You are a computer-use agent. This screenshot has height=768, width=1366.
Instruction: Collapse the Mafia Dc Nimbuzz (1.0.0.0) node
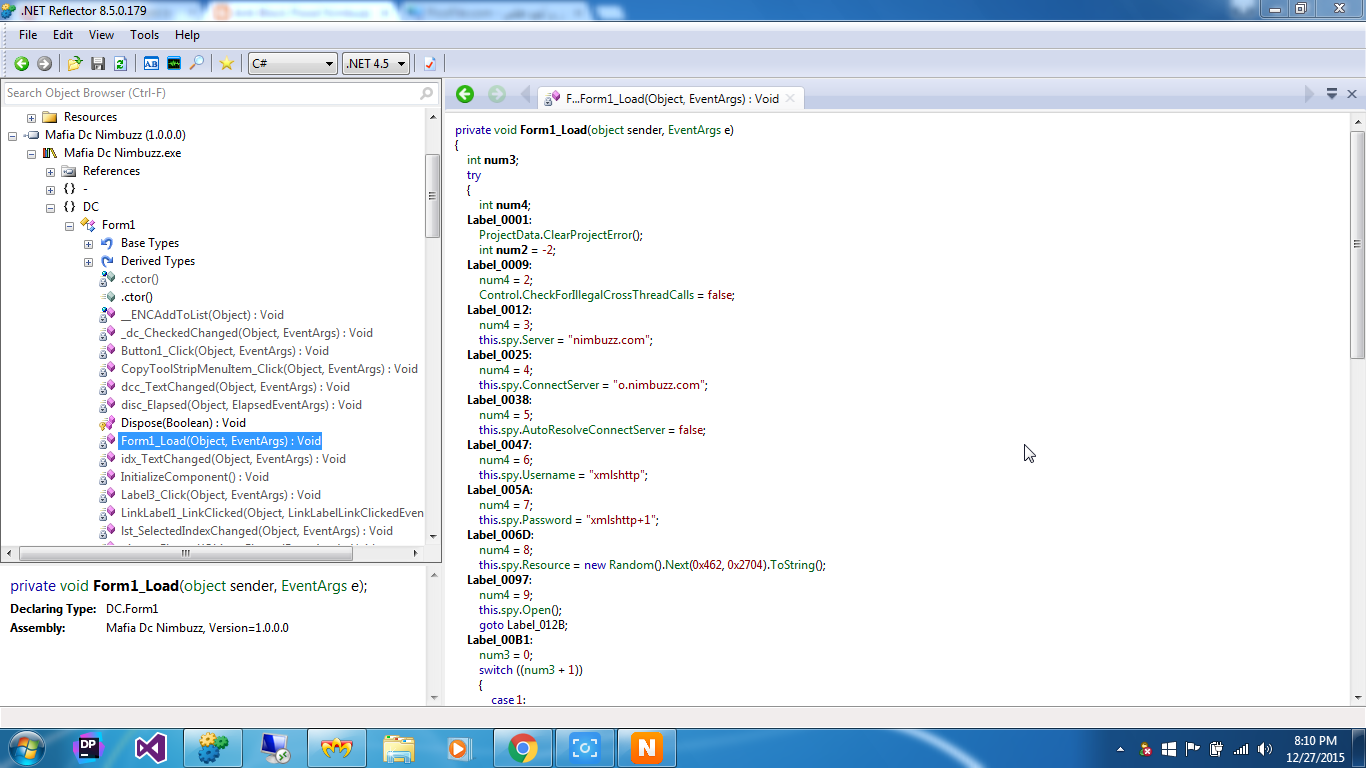coord(13,135)
